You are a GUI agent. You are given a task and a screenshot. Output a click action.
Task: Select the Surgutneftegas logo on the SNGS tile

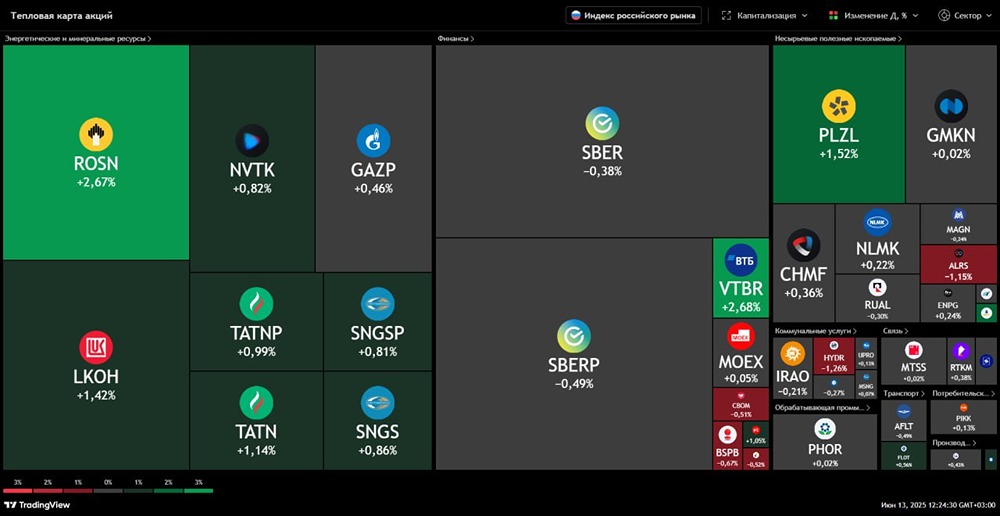pyautogui.click(x=378, y=403)
